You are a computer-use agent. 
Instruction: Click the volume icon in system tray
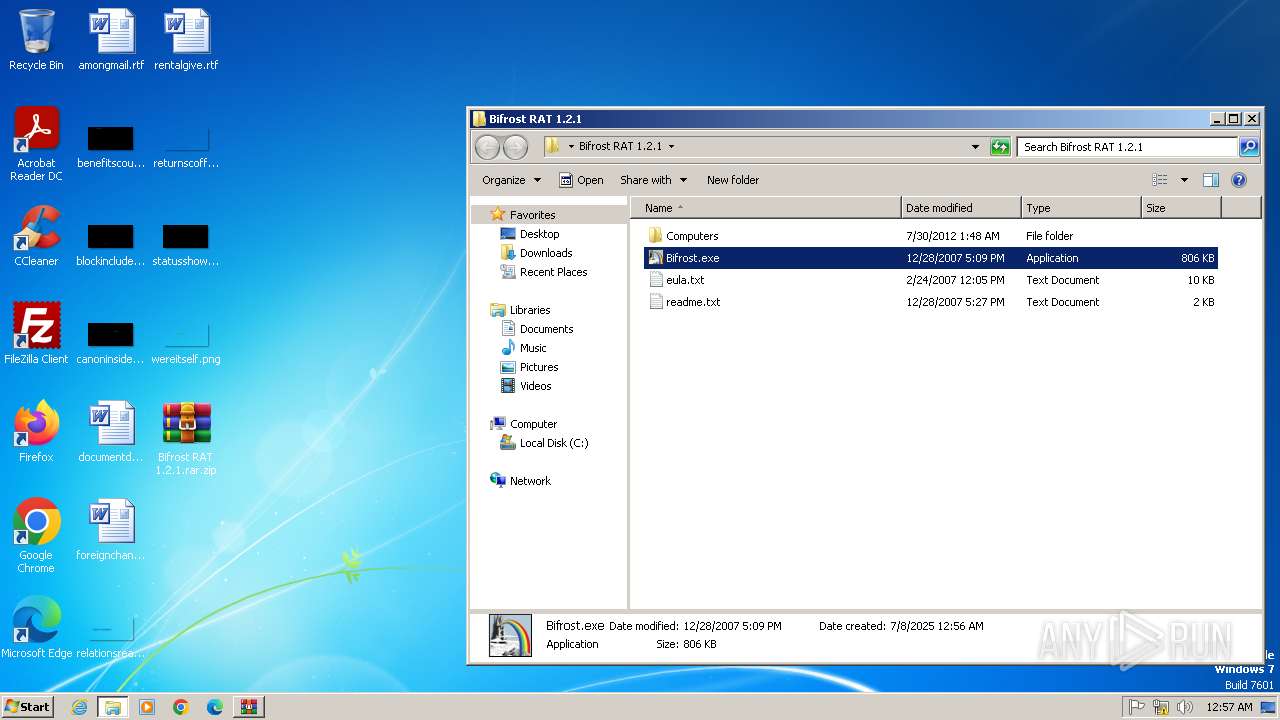point(1185,707)
